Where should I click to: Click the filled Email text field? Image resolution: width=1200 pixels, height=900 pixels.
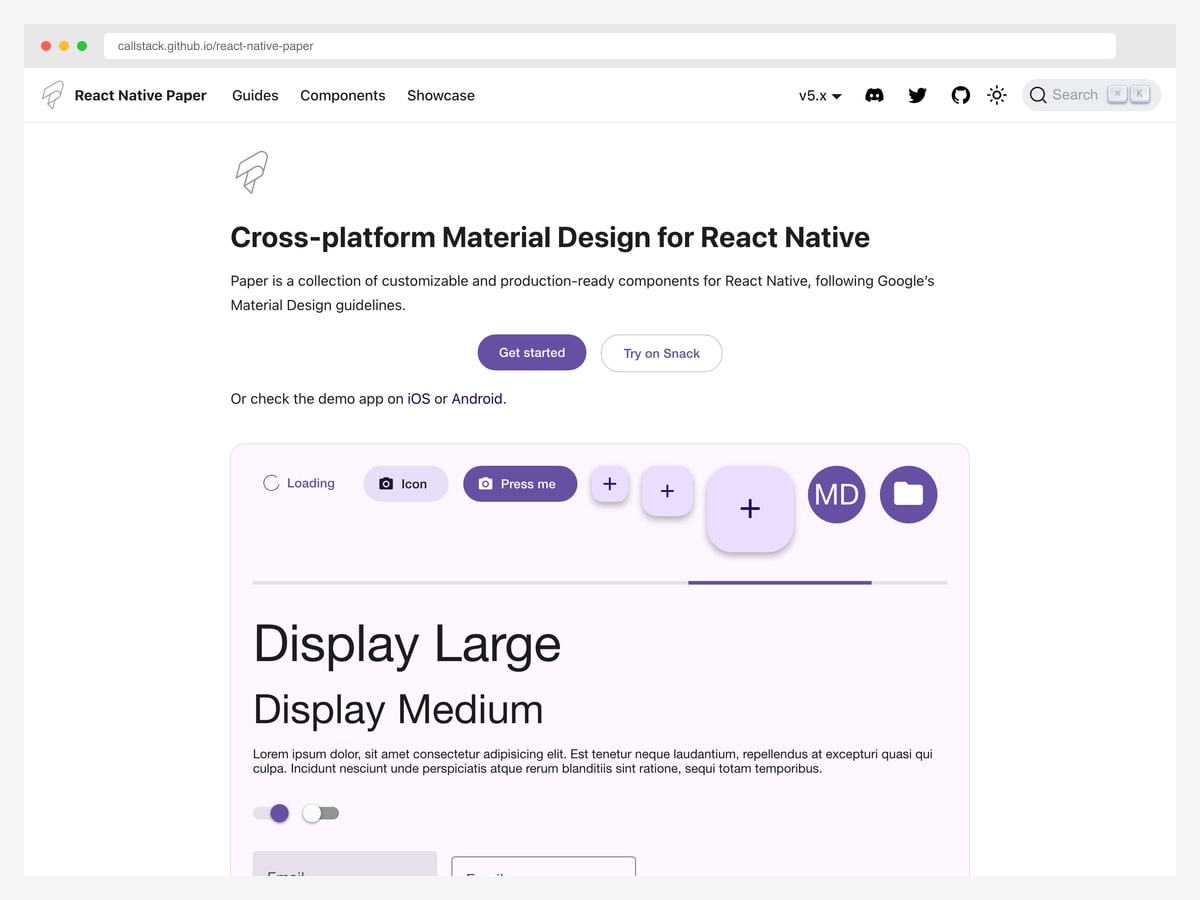345,864
